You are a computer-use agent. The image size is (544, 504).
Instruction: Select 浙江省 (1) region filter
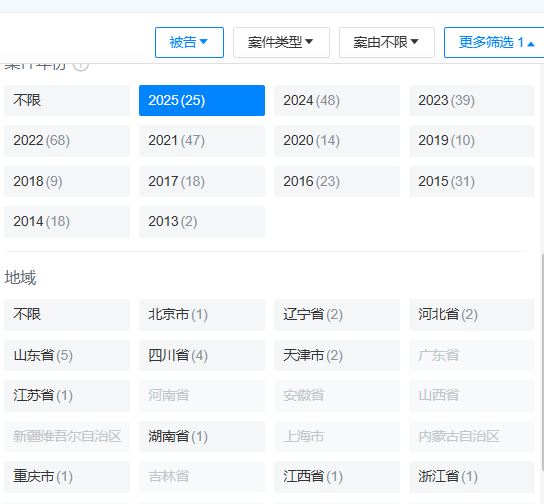pos(472,477)
